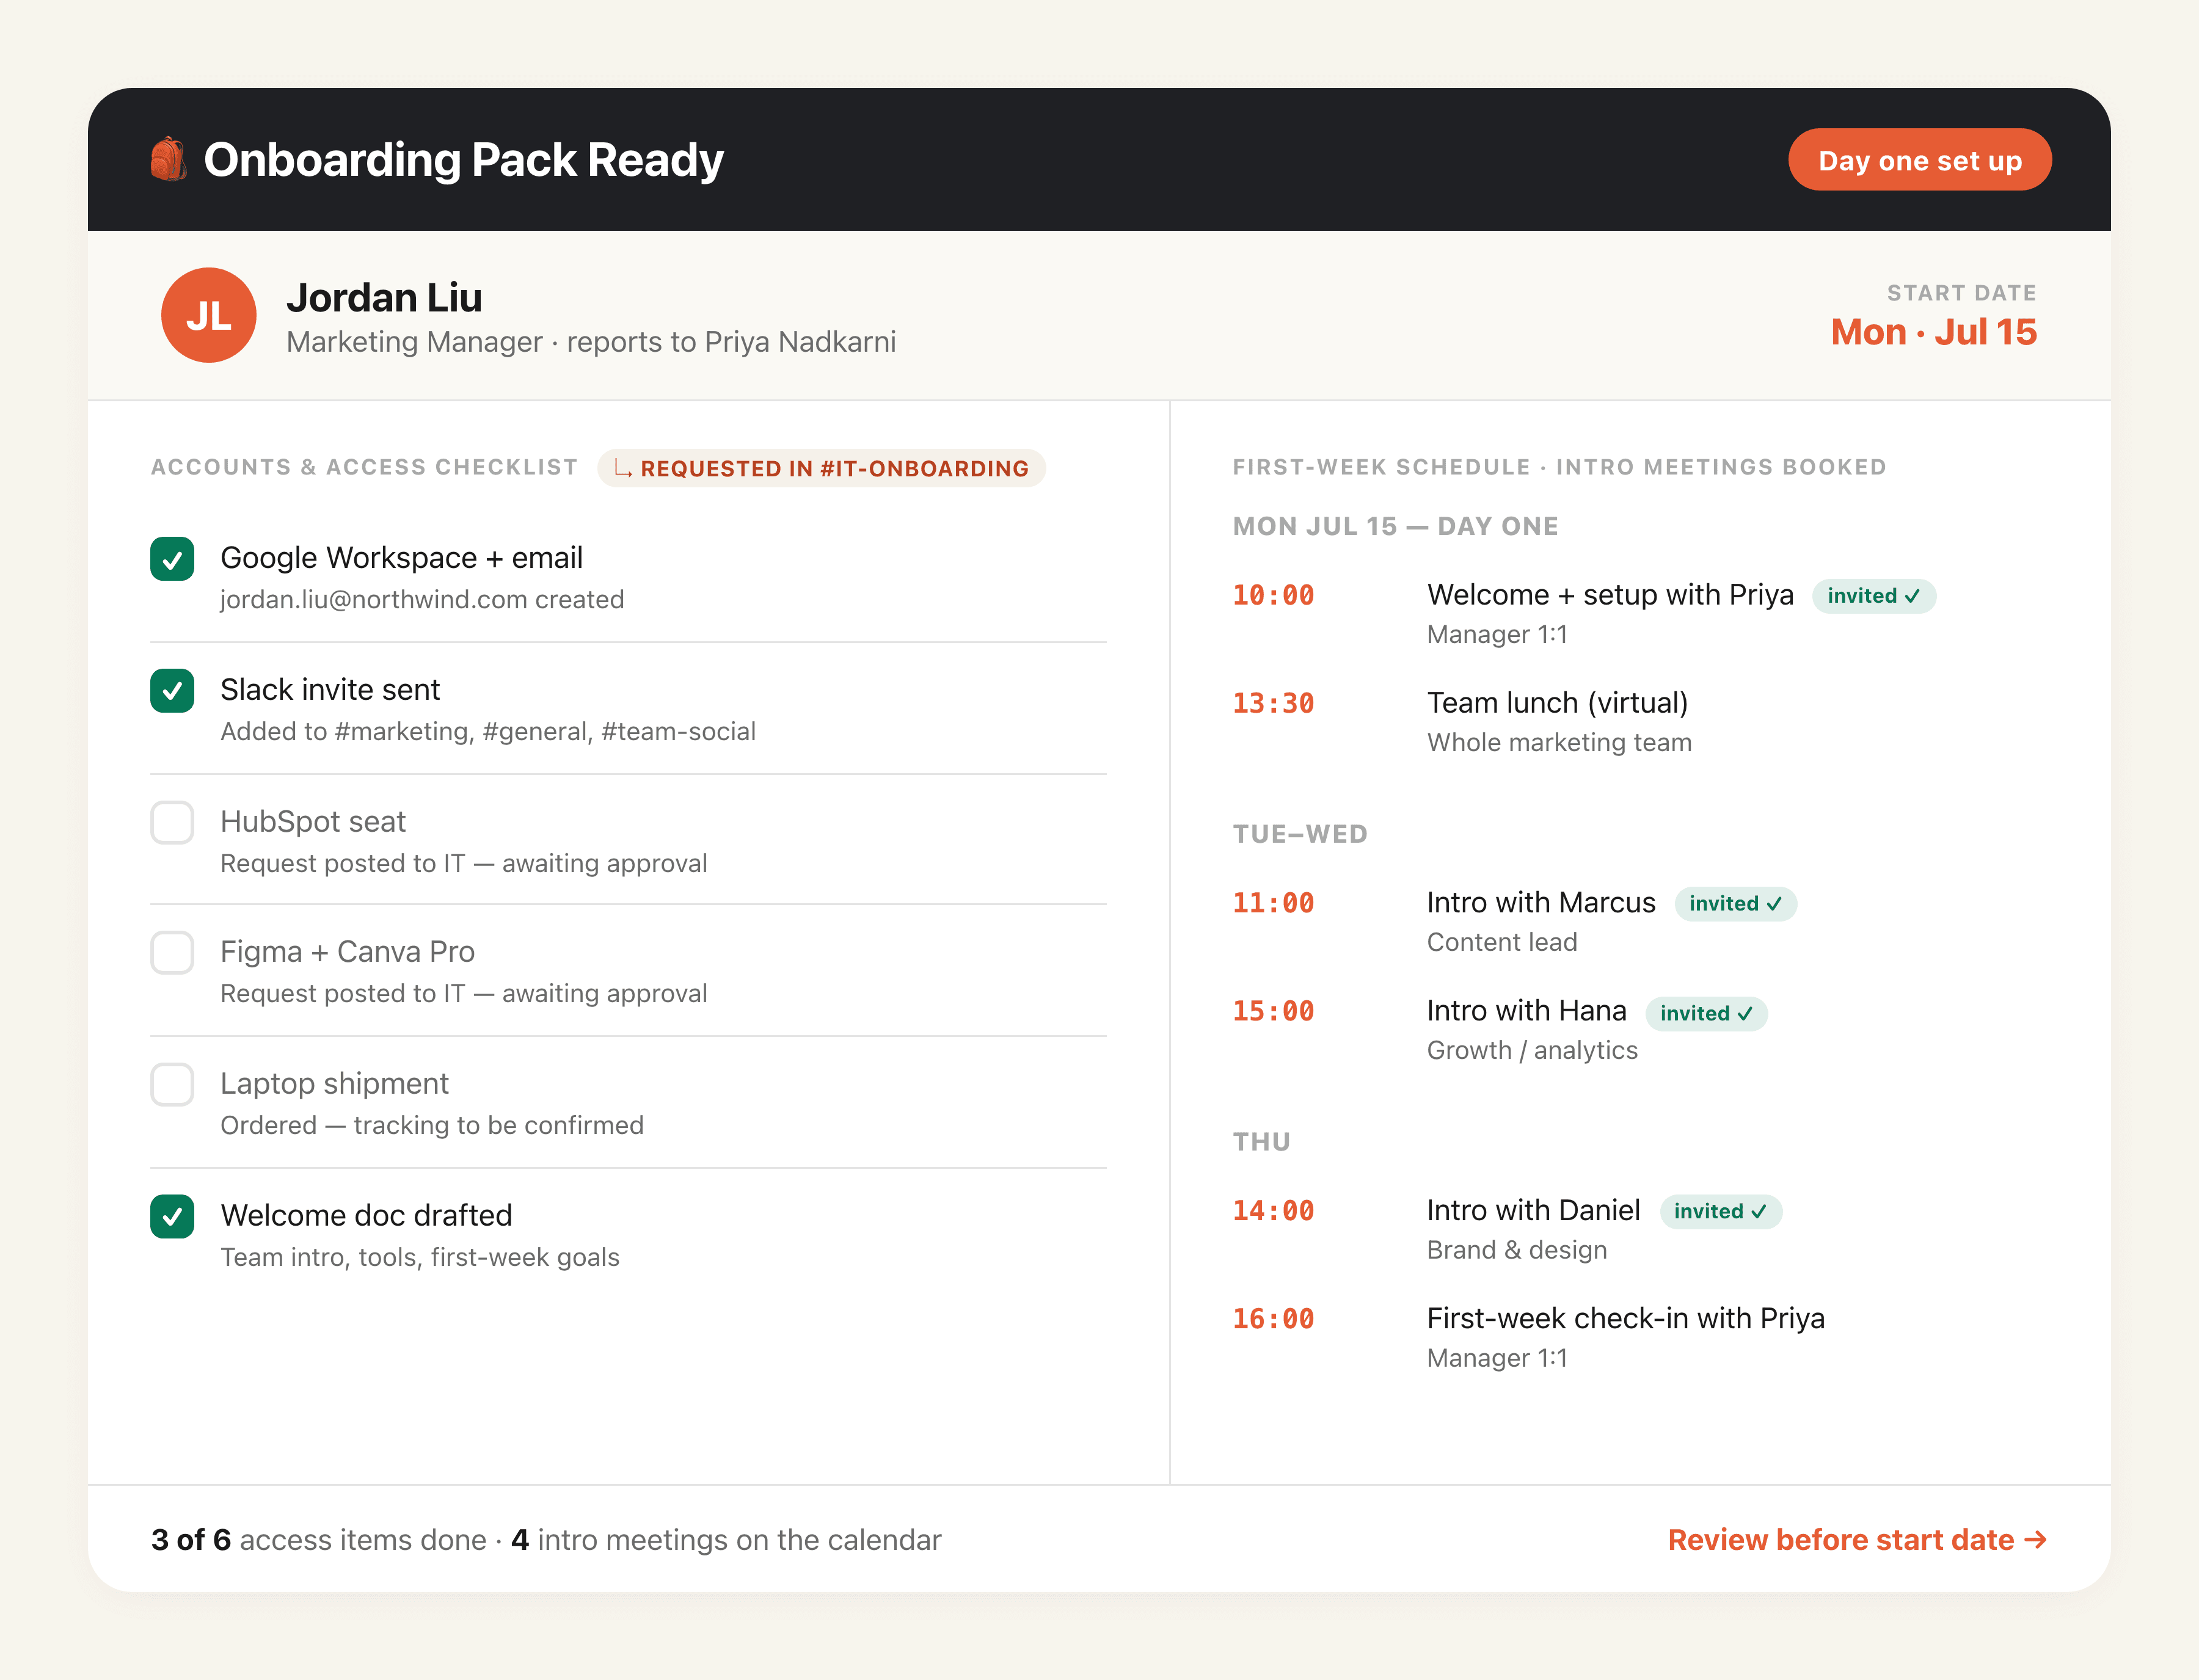Click invited badge beside Welcome + setup with Priya

[x=1873, y=596]
